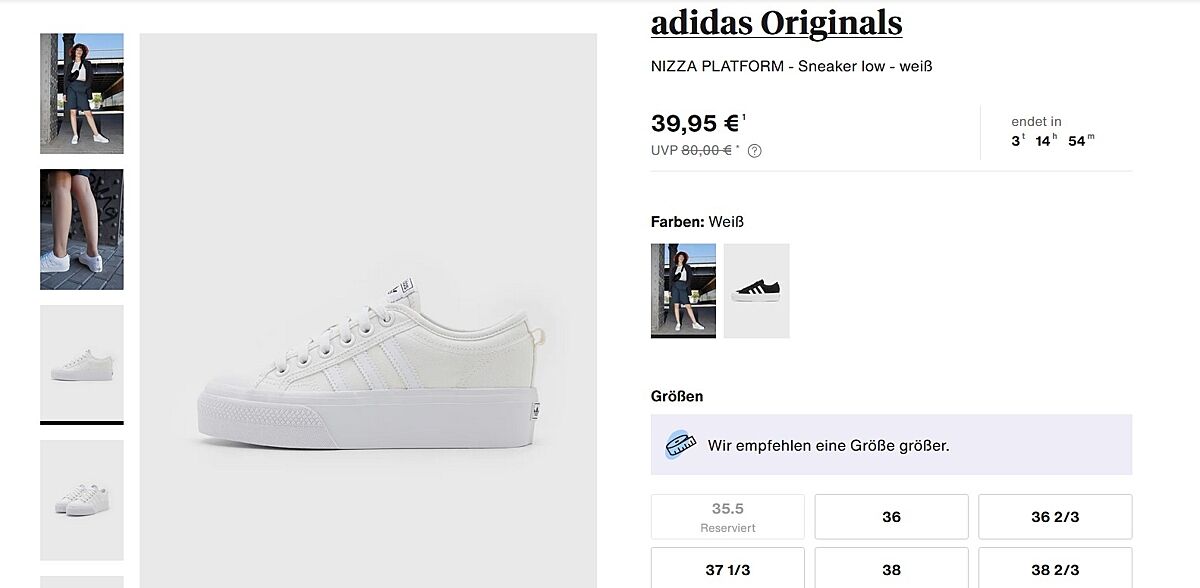1200x588 pixels.
Task: Open the adidas Originals brand link
Action: click(776, 22)
